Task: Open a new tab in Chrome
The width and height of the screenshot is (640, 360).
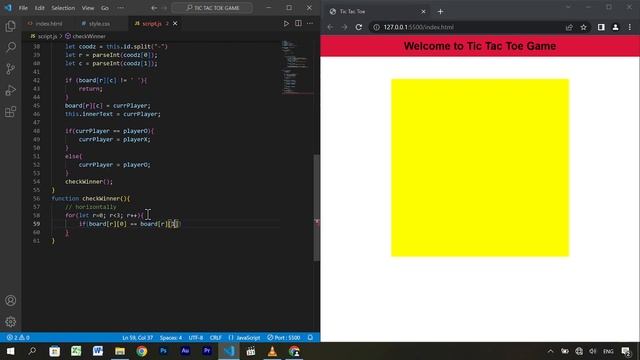Action: tap(440, 11)
